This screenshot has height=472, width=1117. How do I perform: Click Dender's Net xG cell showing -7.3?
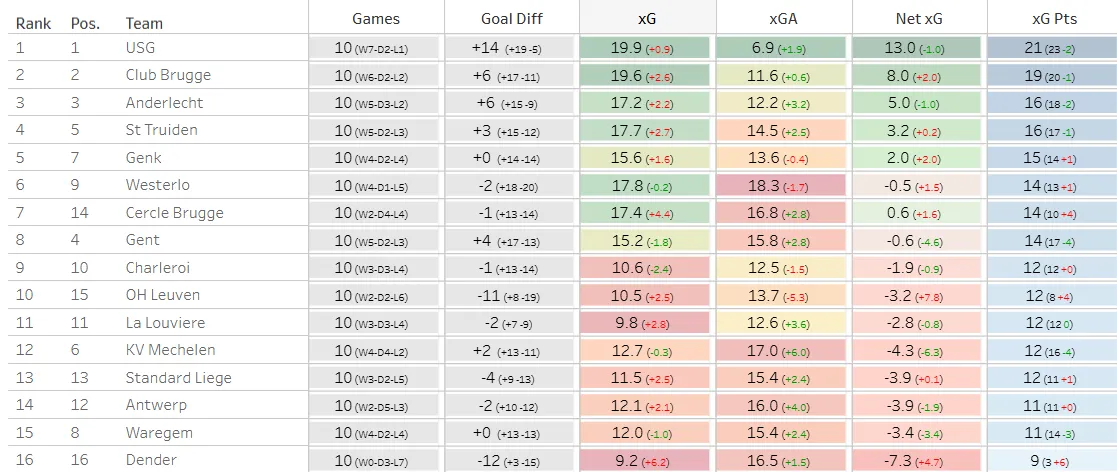[x=918, y=460]
